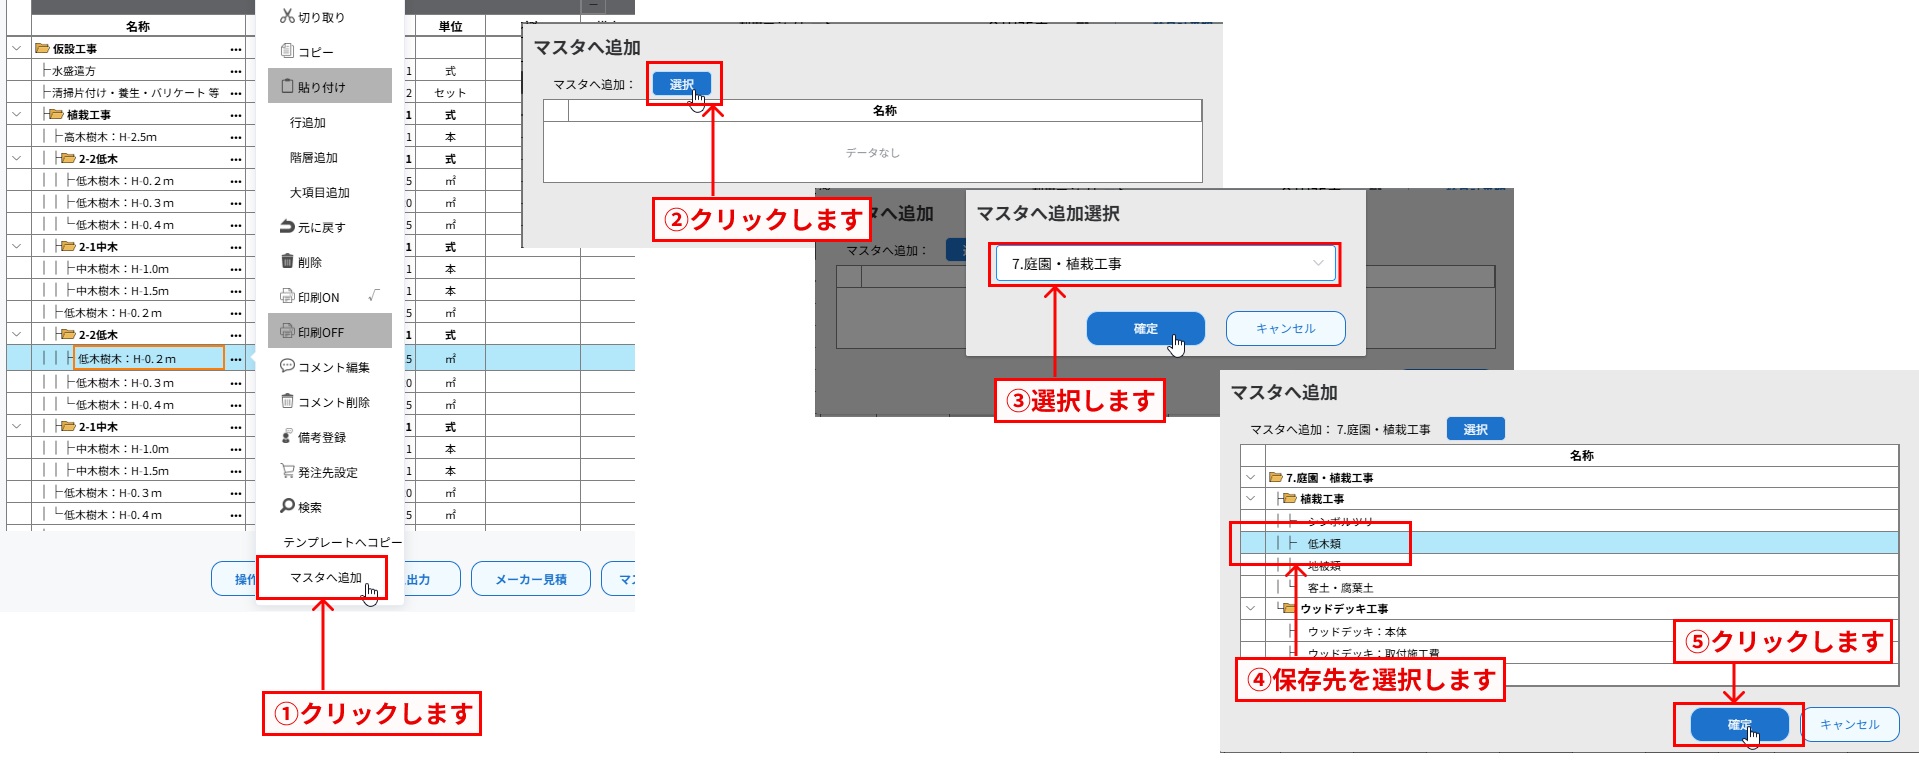Click キャンセル below the 低木類 tree
The height and width of the screenshot is (766, 1919).
(1850, 725)
